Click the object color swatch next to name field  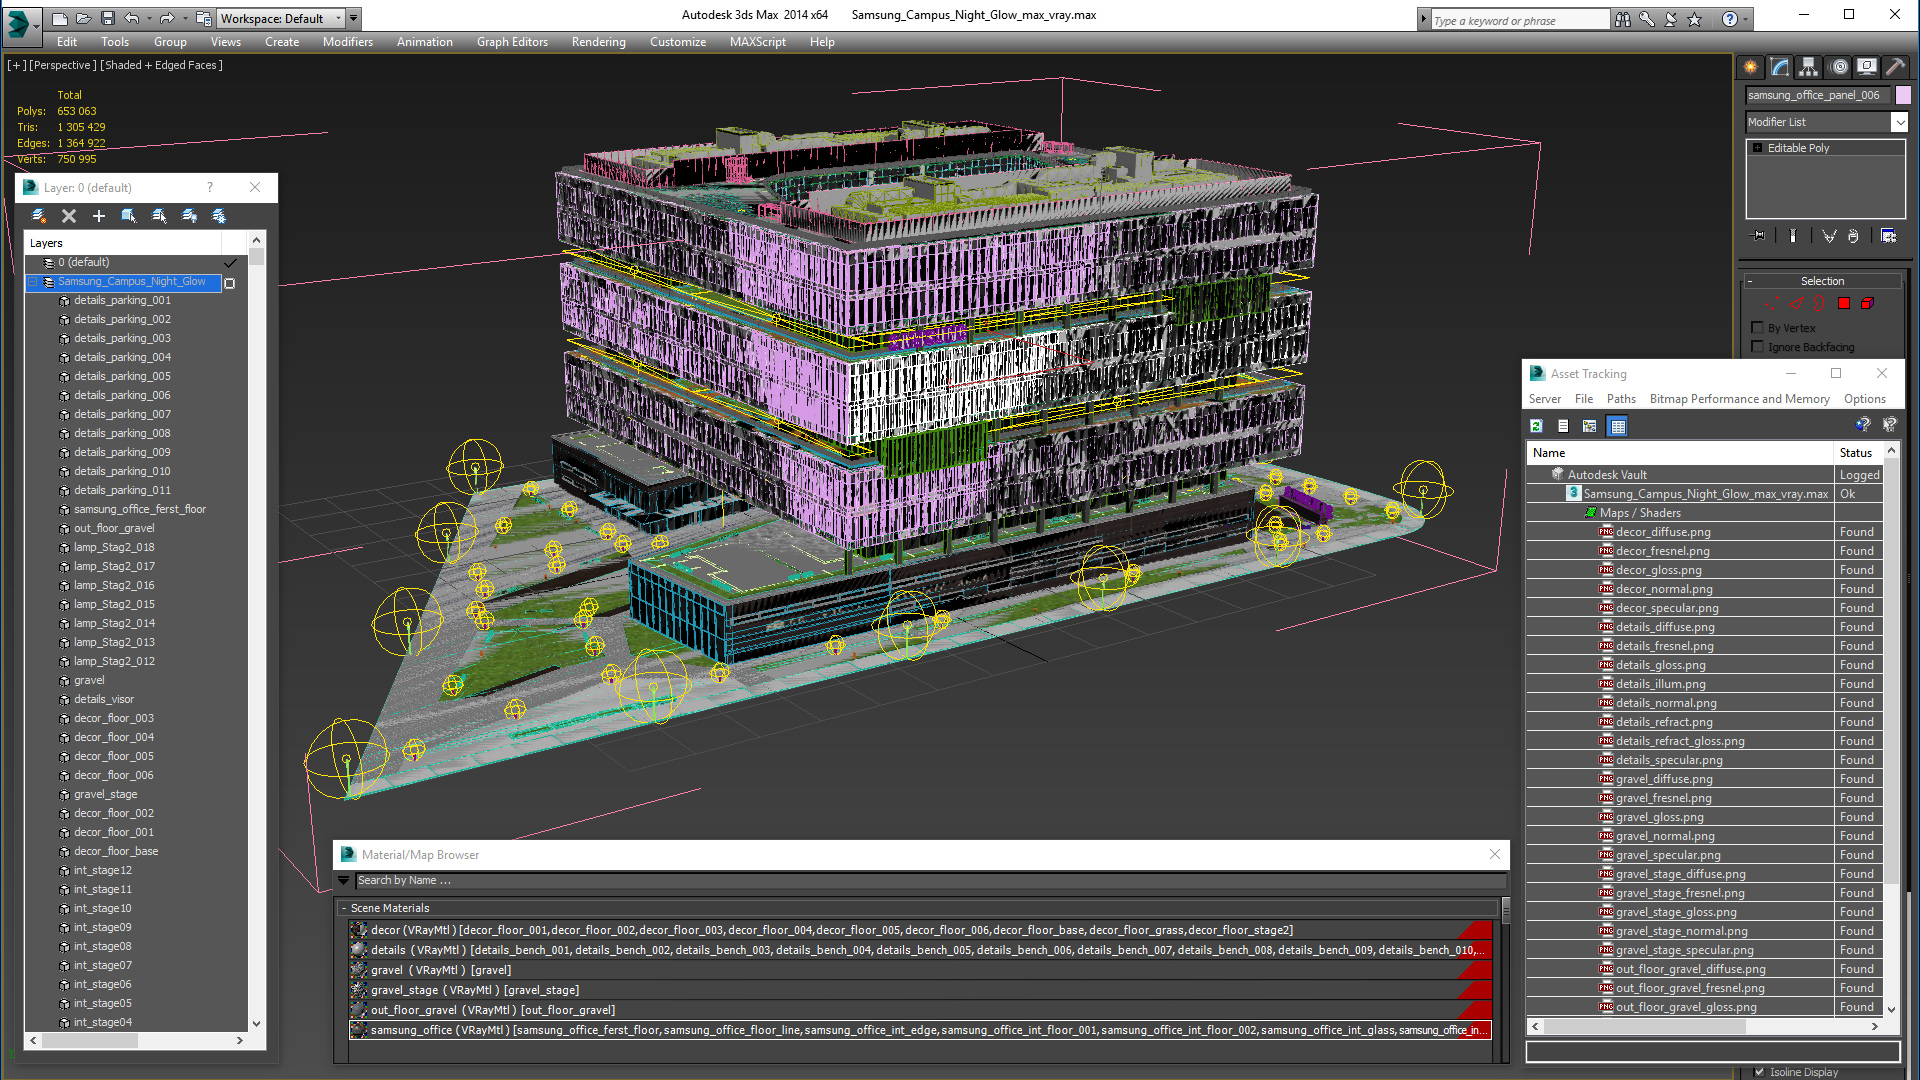[x=1902, y=95]
